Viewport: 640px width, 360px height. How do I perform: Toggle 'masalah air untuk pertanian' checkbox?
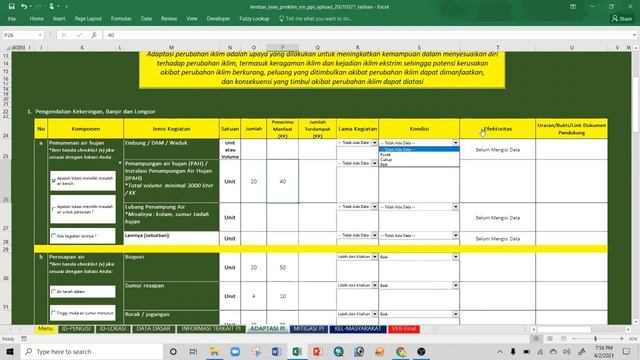pyautogui.click(x=54, y=209)
